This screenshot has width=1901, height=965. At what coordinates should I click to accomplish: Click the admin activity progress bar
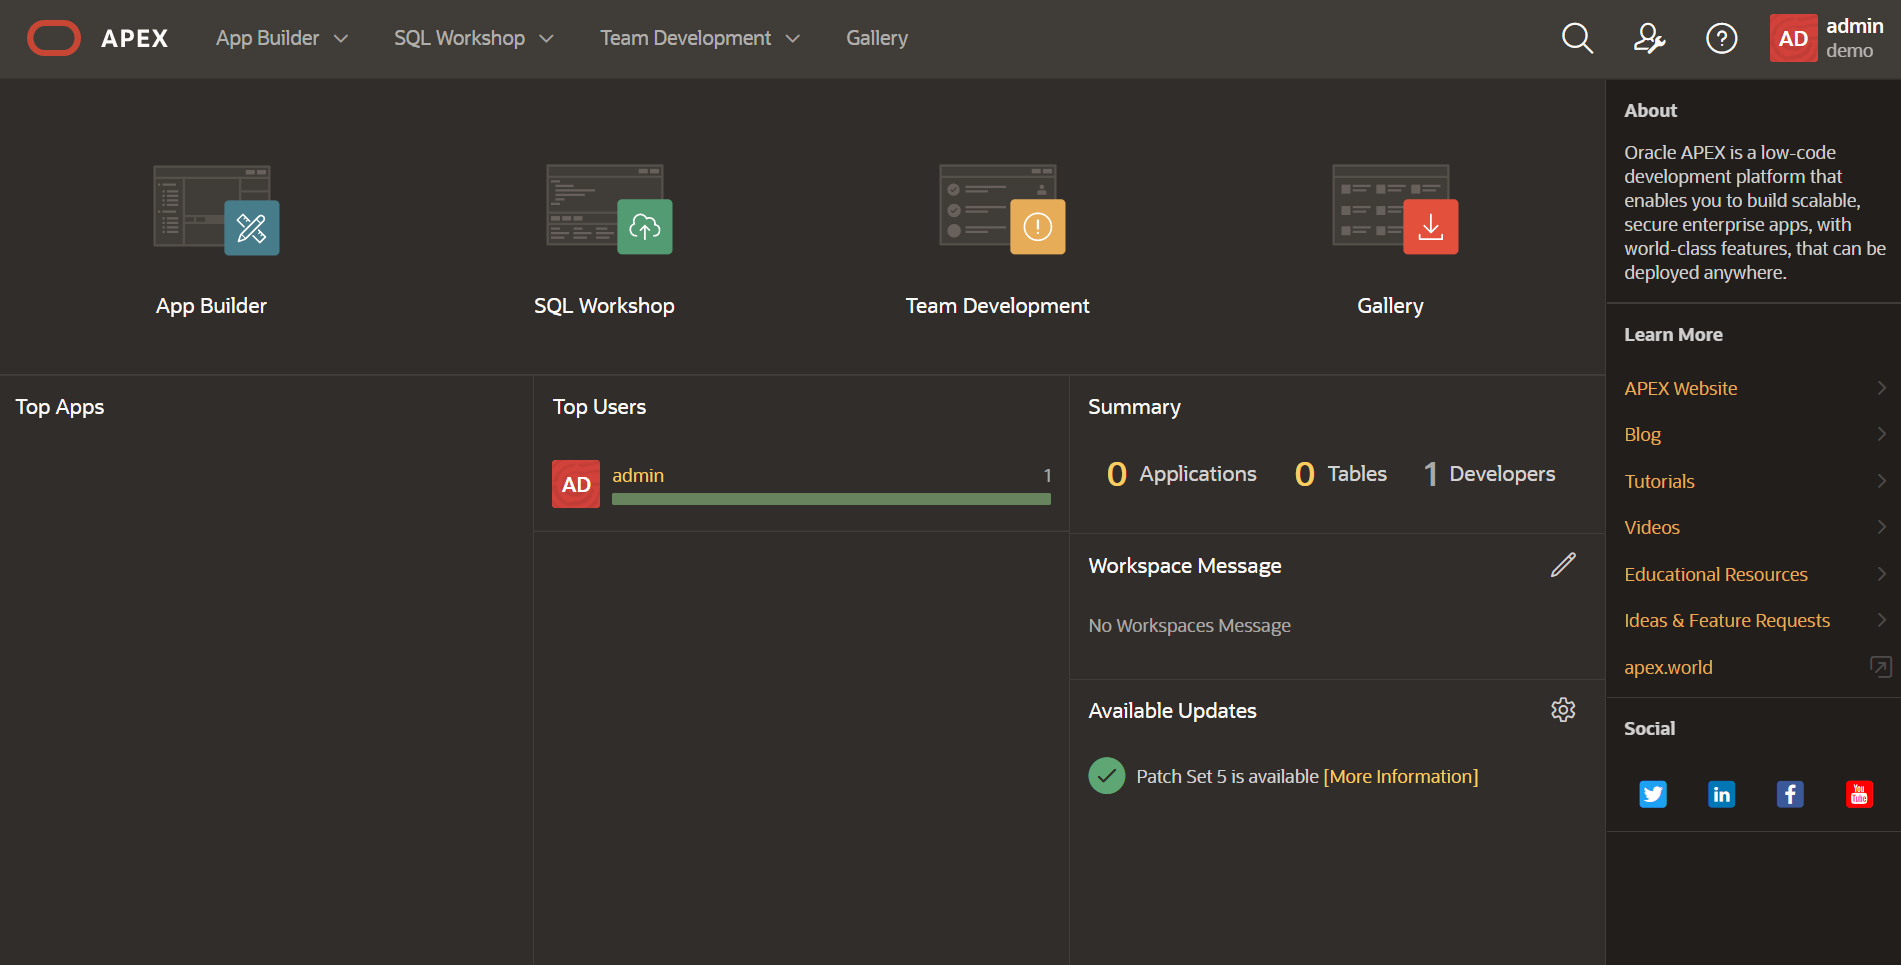tap(831, 499)
